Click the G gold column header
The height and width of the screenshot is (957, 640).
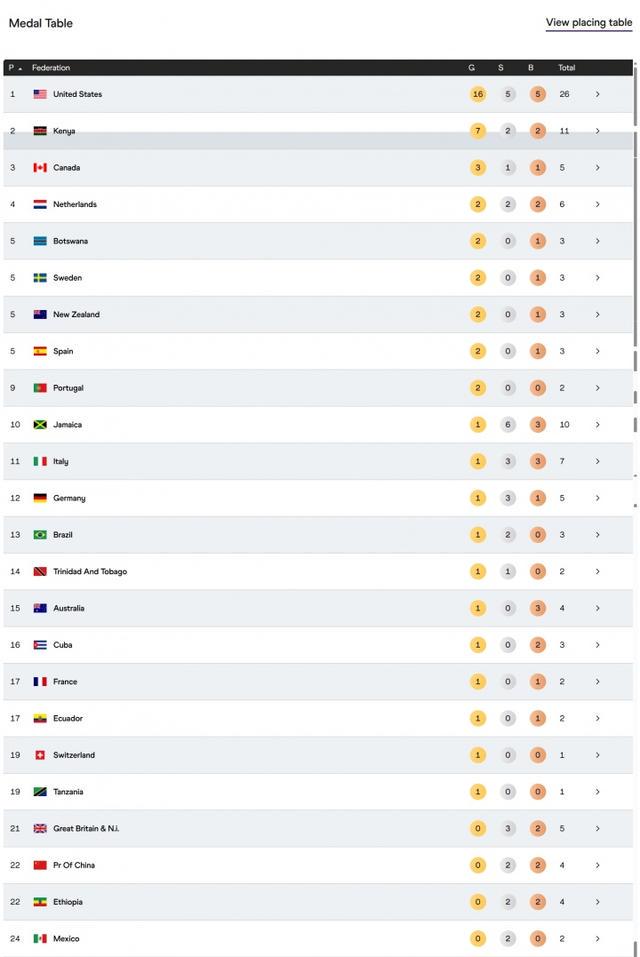472,68
